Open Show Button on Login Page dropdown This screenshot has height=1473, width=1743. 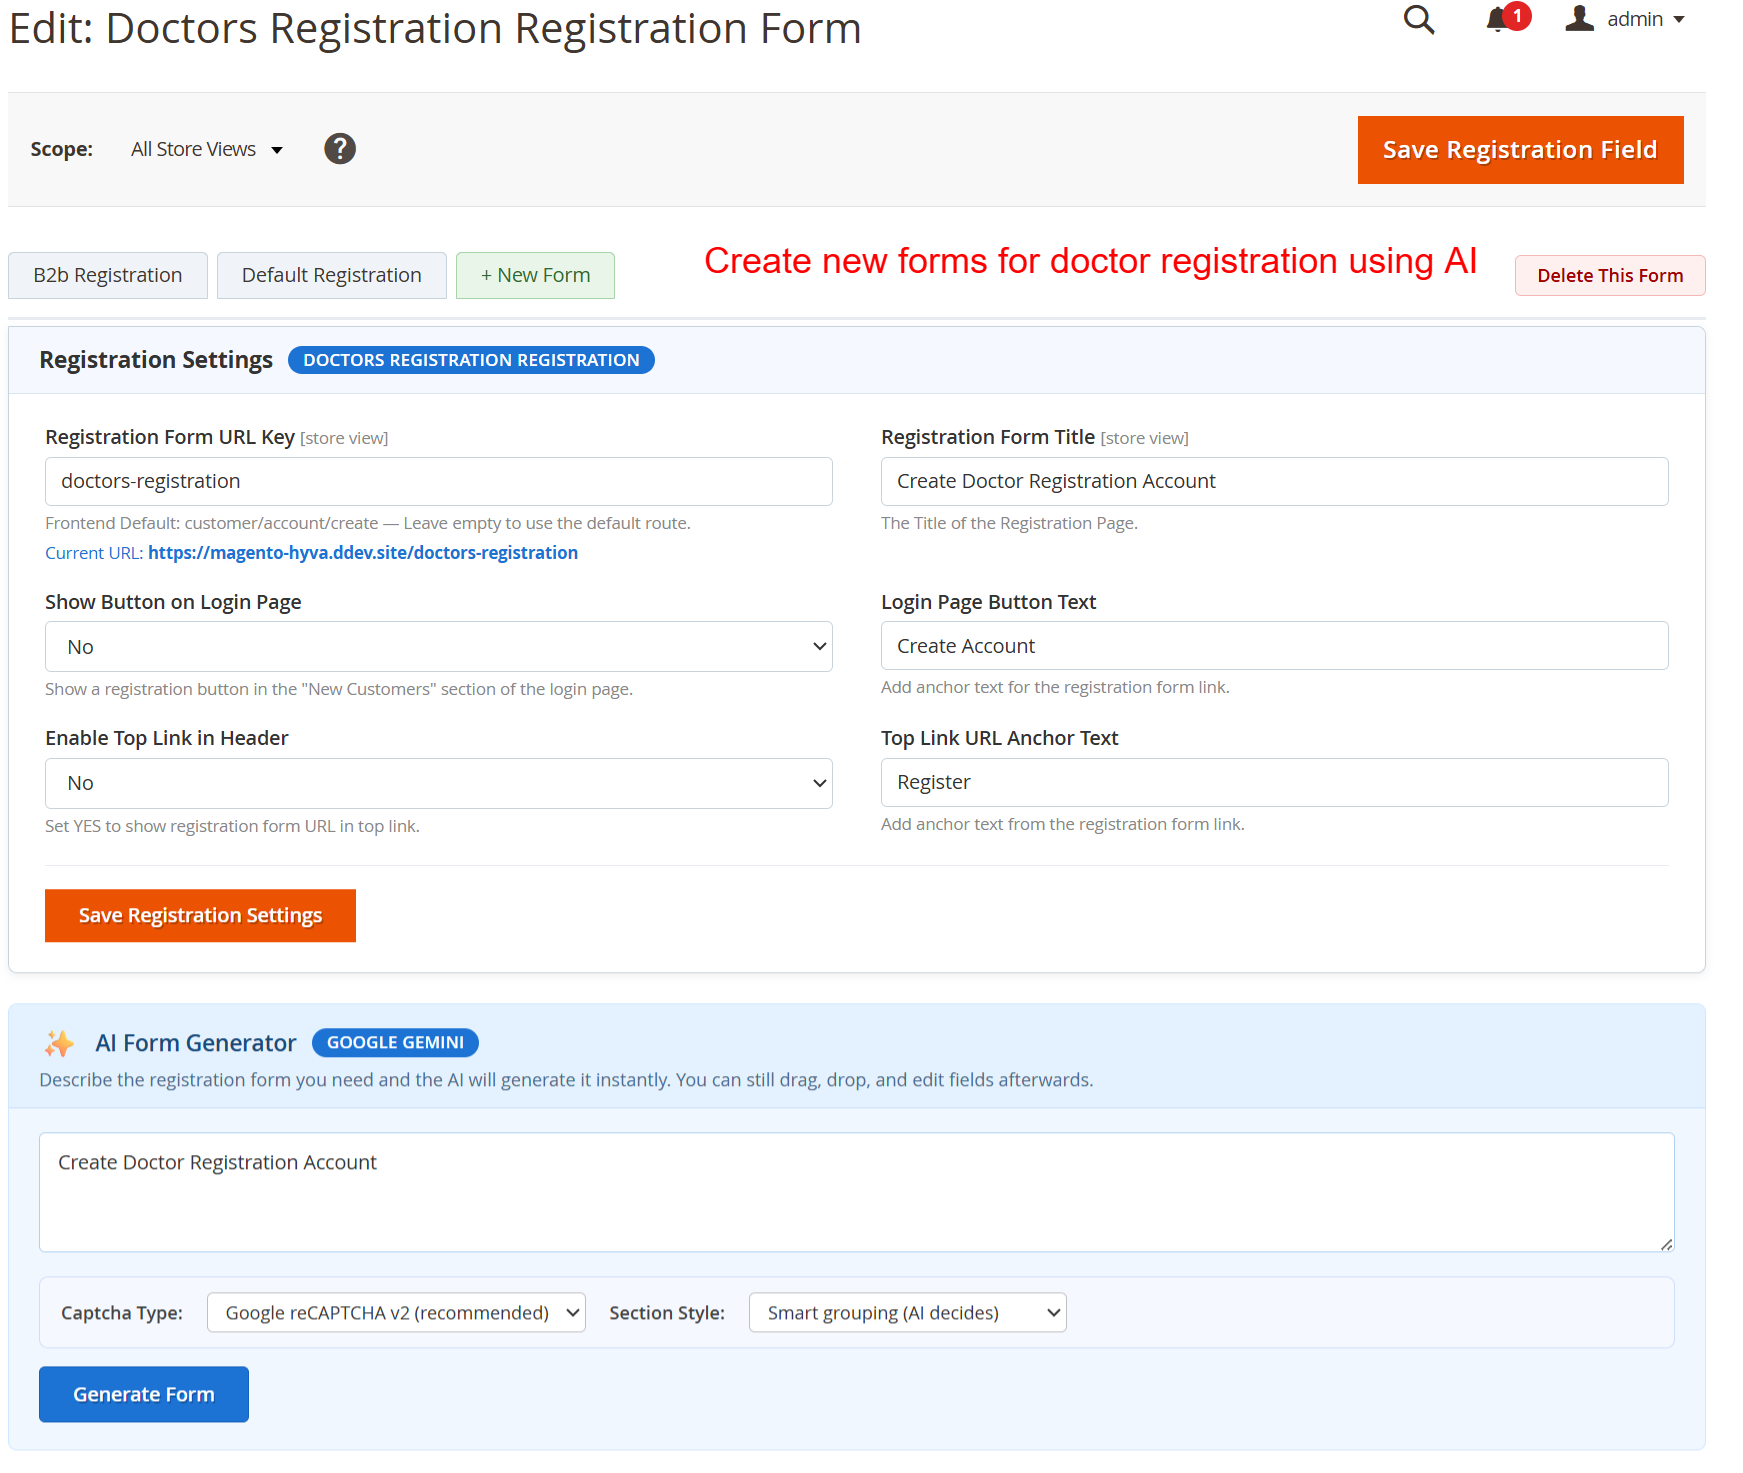(438, 647)
